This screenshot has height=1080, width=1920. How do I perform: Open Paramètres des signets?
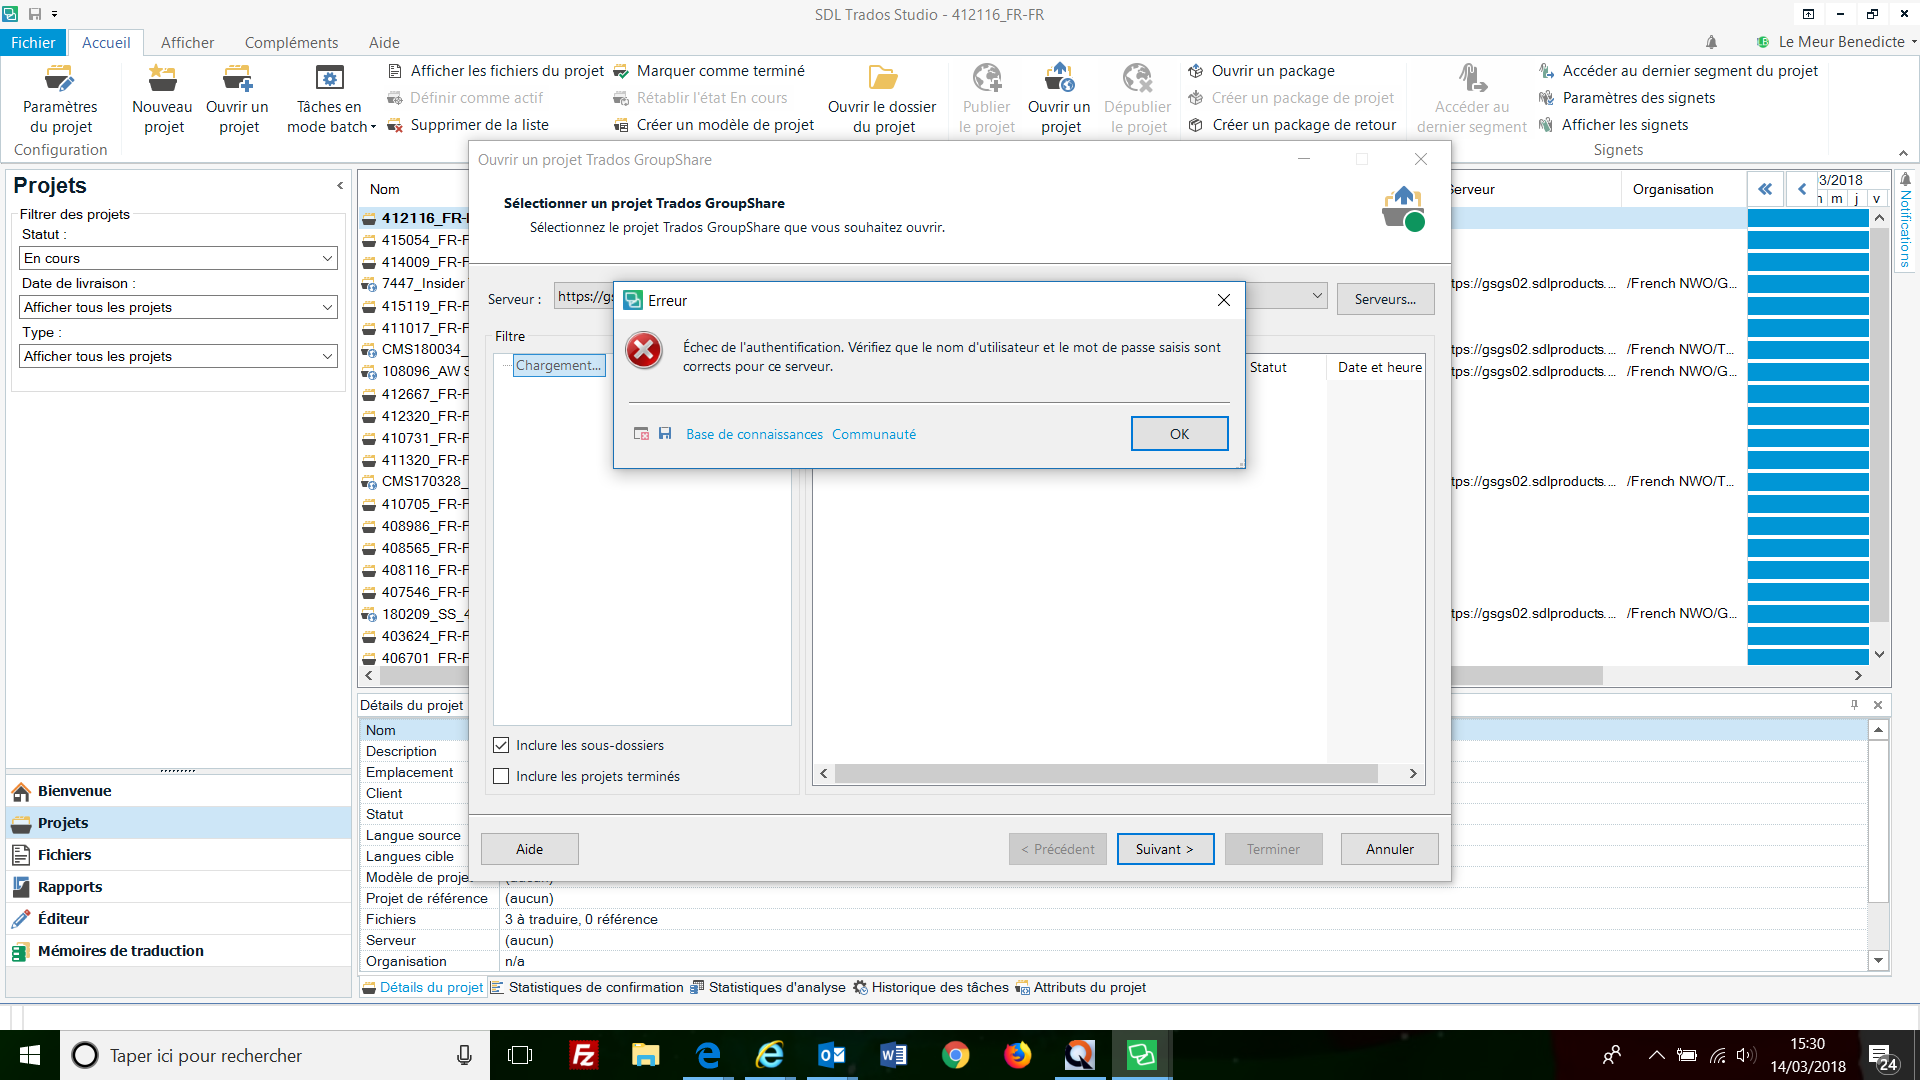tap(1627, 98)
